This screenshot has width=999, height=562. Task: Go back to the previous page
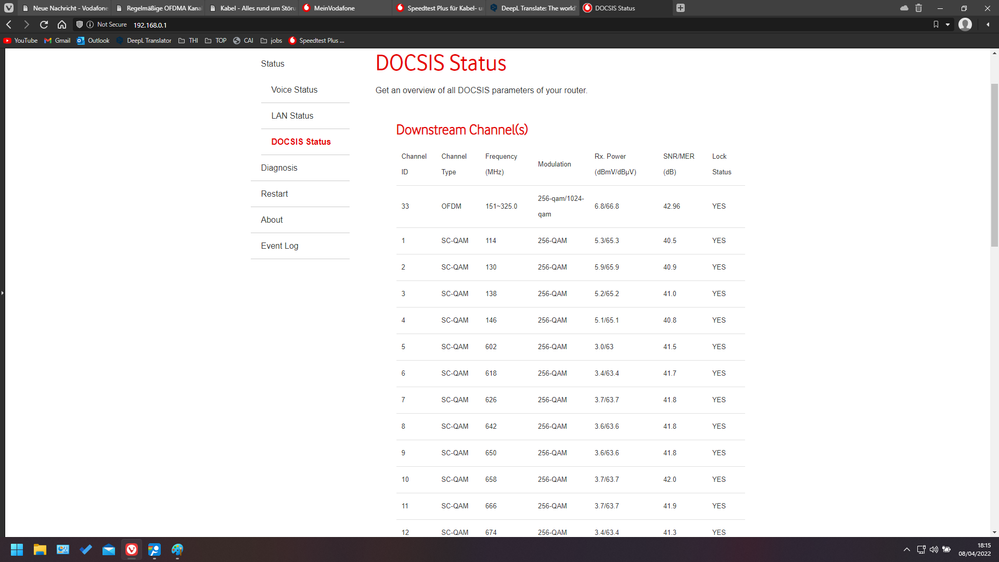[x=9, y=24]
